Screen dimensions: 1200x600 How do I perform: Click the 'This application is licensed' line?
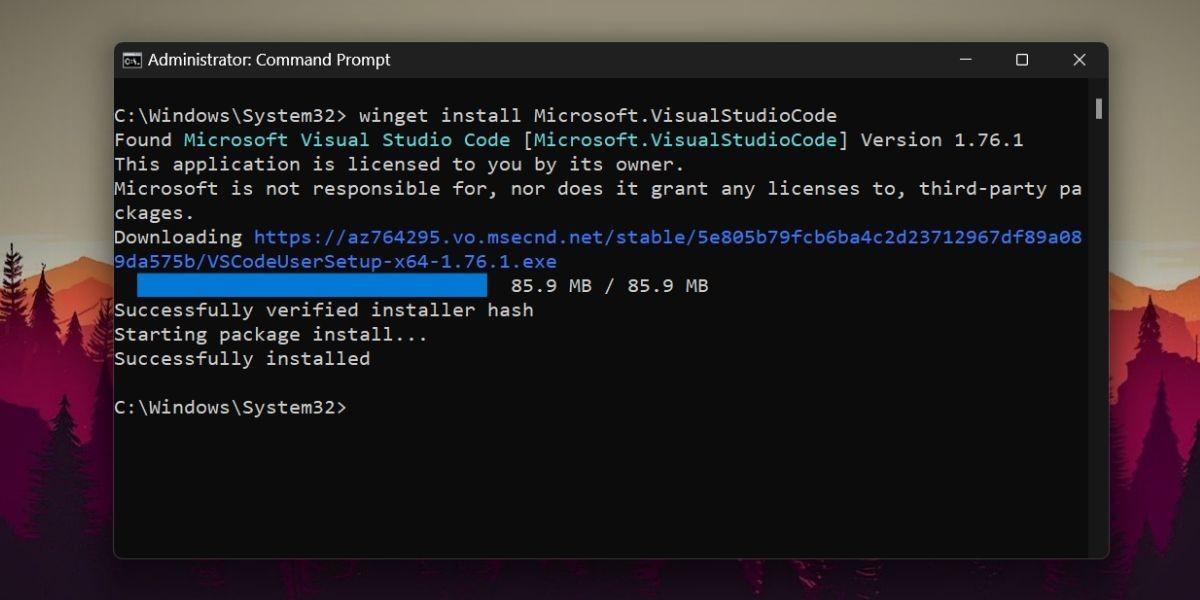click(399, 164)
